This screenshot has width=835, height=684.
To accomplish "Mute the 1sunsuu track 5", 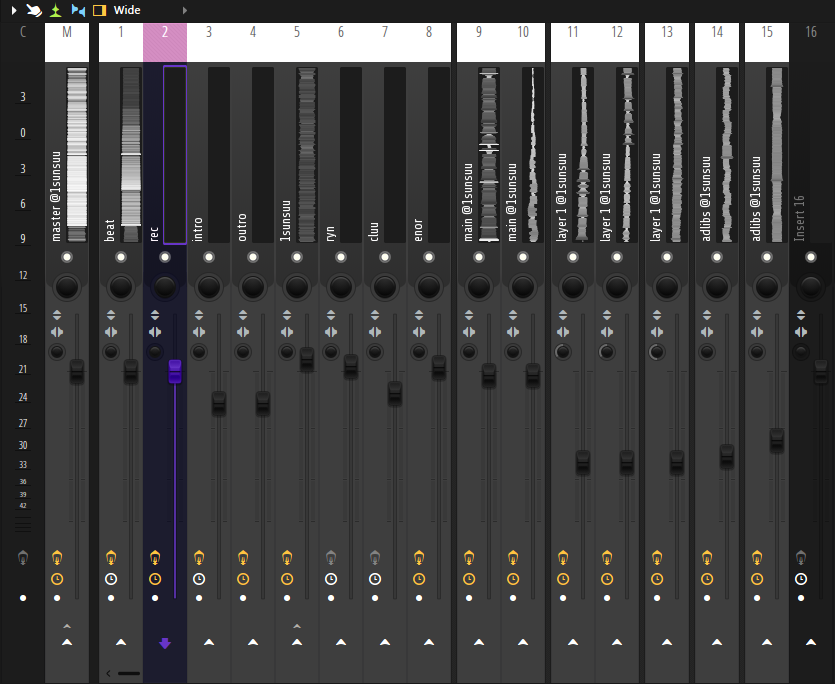I will [297, 257].
